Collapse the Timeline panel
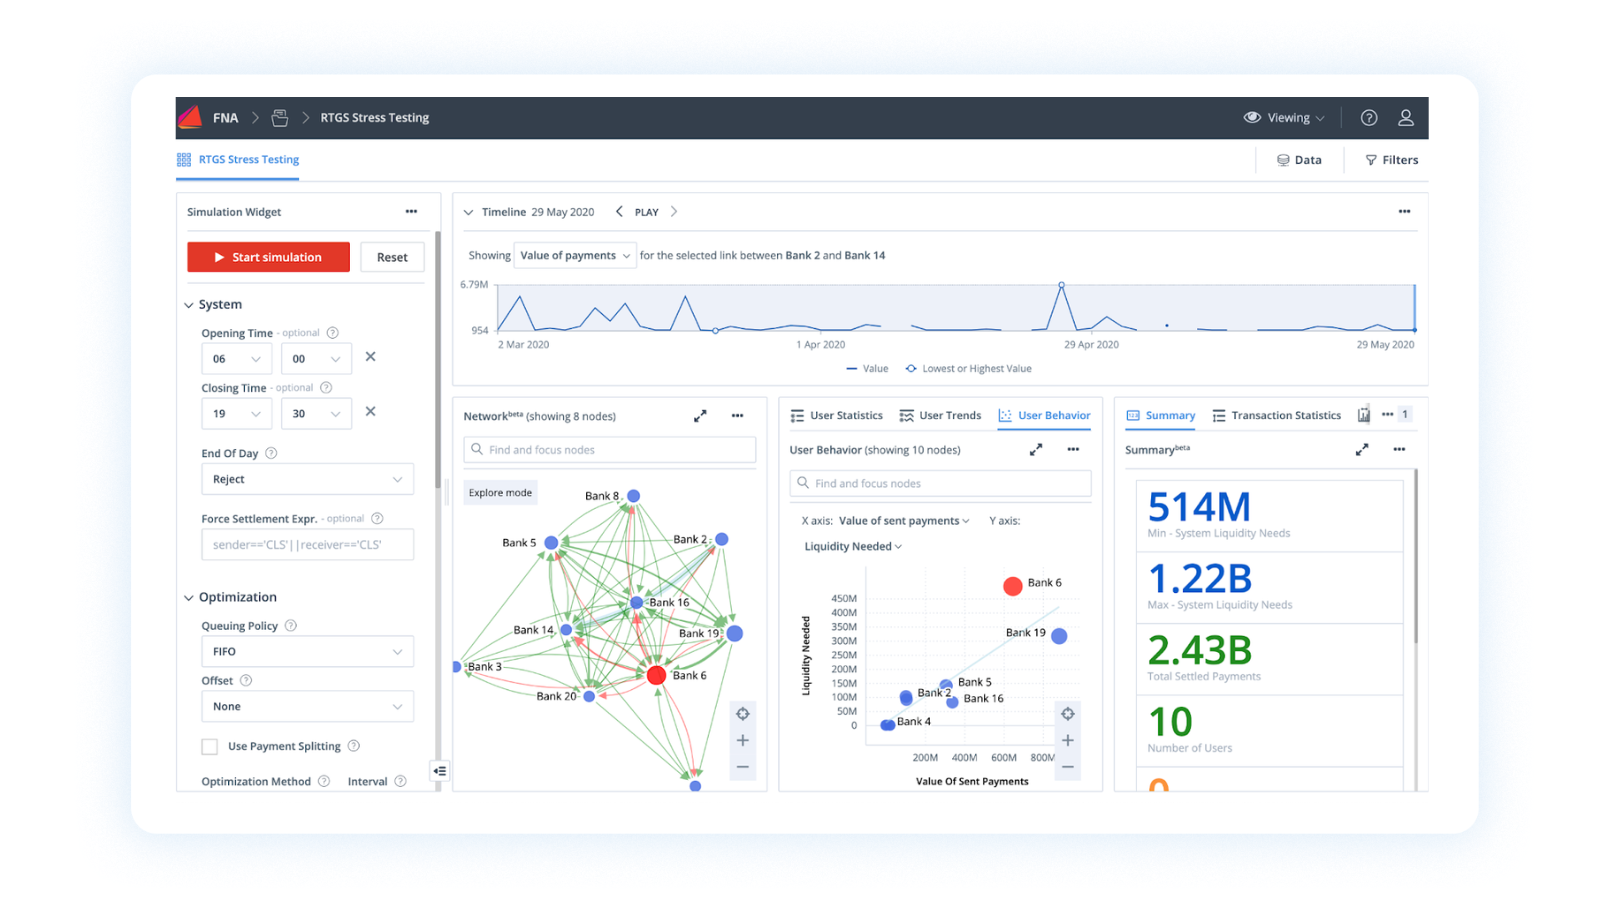 point(468,212)
